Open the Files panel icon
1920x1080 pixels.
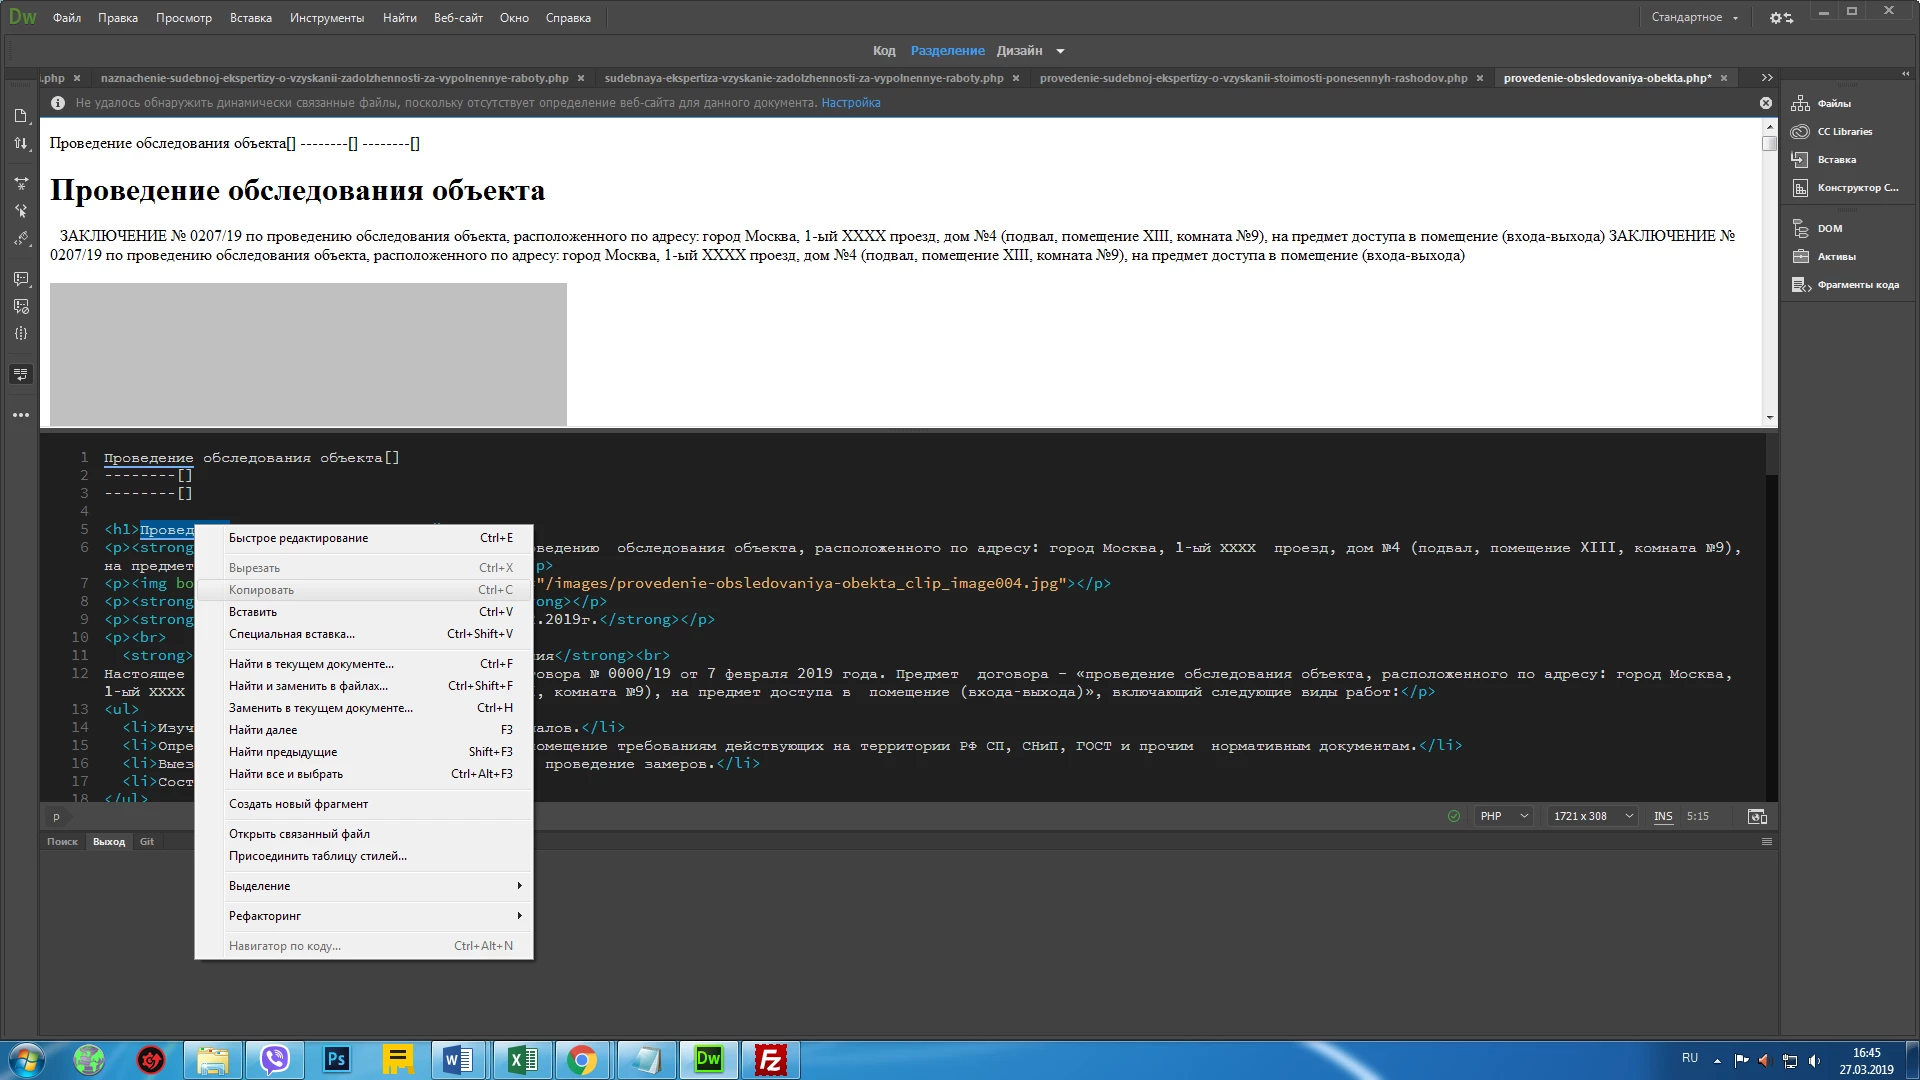1801,104
